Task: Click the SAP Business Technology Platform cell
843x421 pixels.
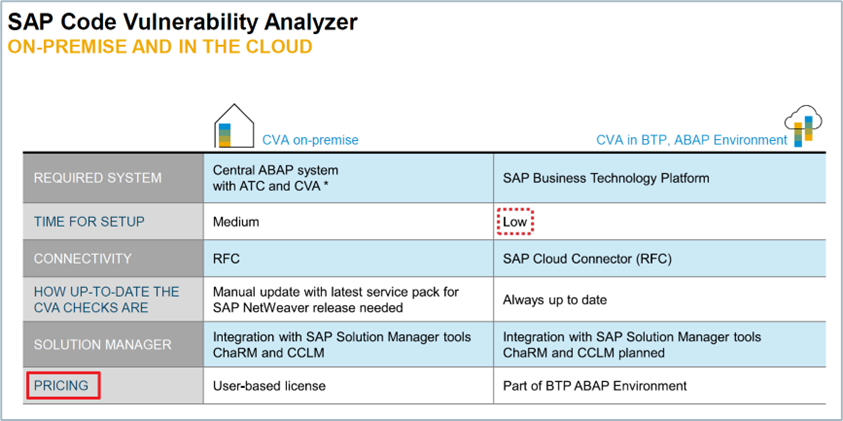Action: 605,178
